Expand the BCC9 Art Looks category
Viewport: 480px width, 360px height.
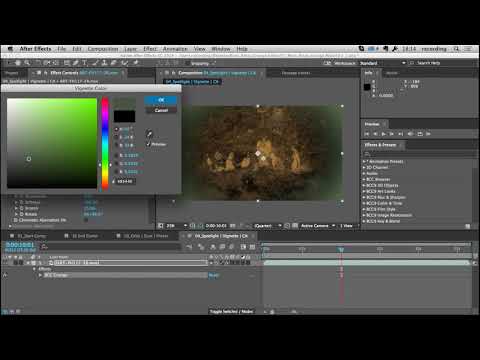coord(364,191)
